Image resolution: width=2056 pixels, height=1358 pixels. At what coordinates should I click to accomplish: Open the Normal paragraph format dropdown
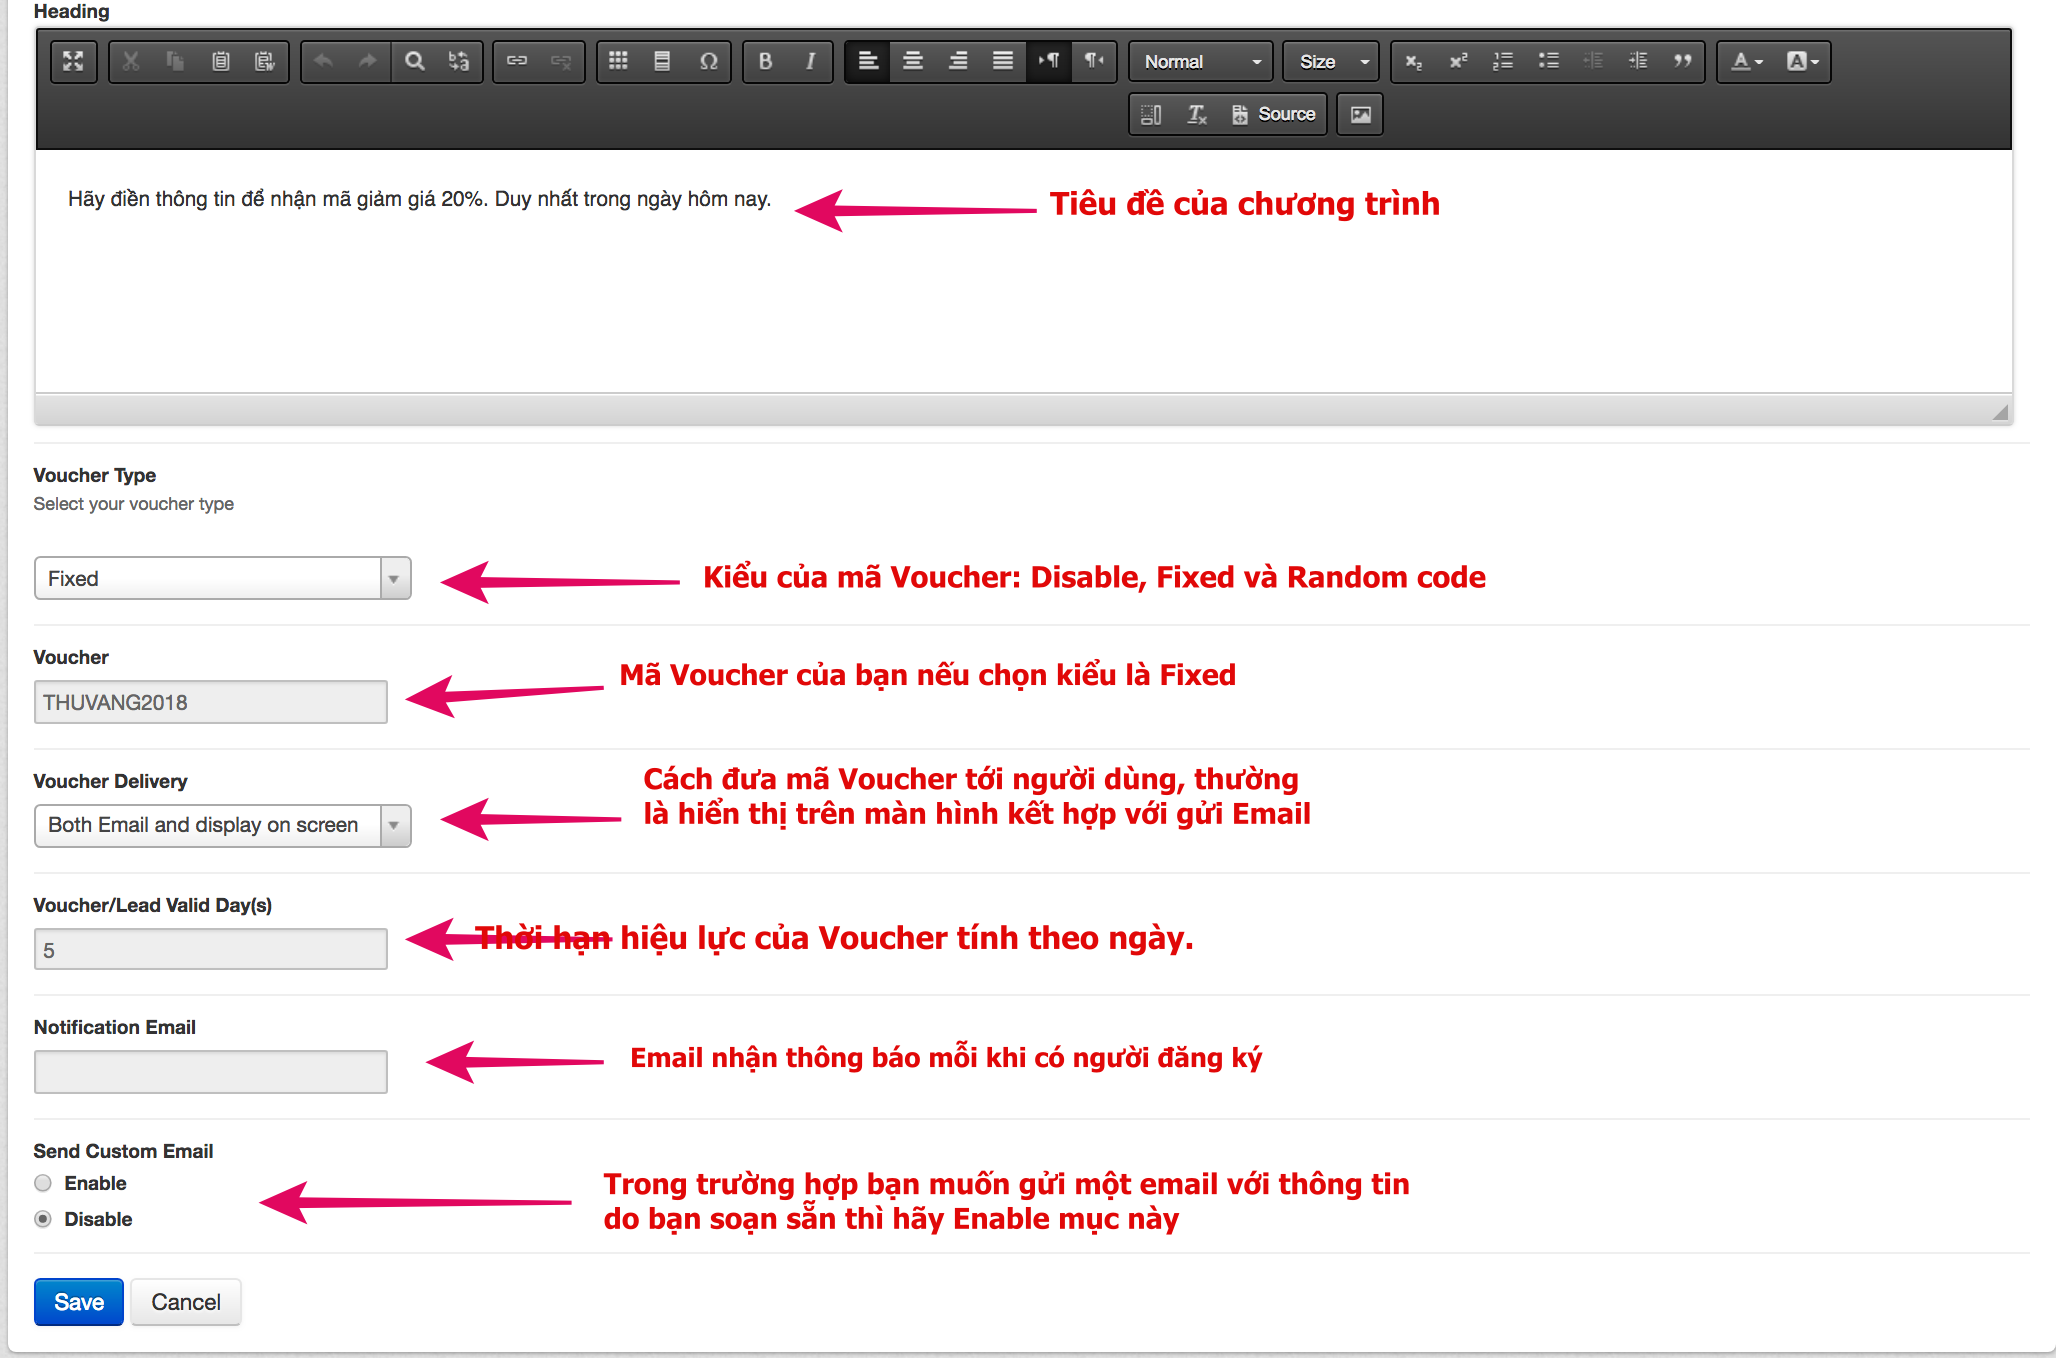(1201, 61)
